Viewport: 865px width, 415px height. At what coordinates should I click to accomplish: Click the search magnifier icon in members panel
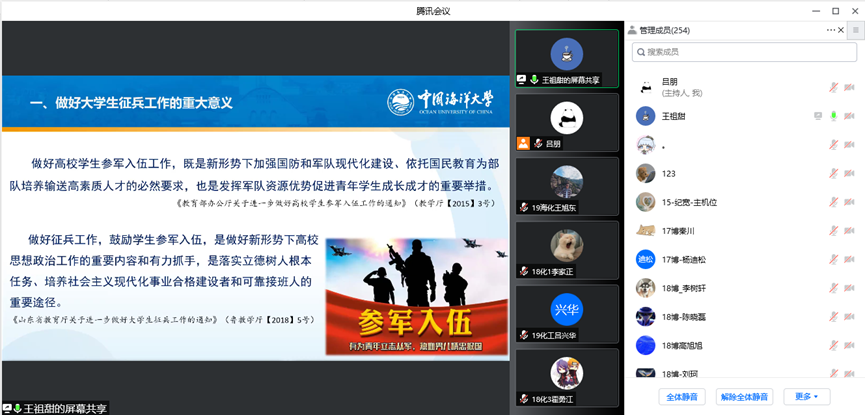[638, 52]
